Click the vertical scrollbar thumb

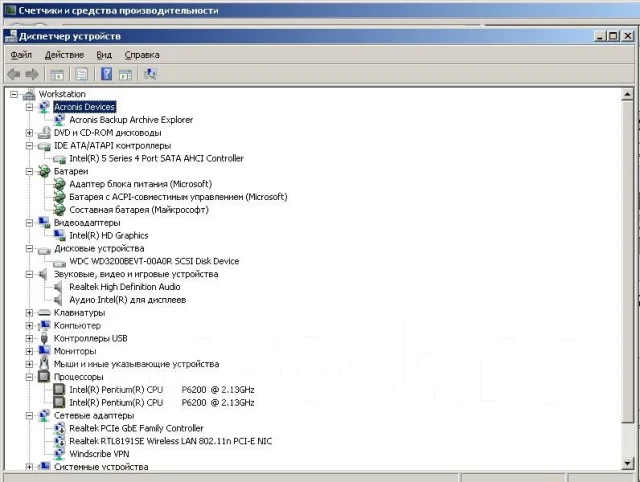(628, 261)
